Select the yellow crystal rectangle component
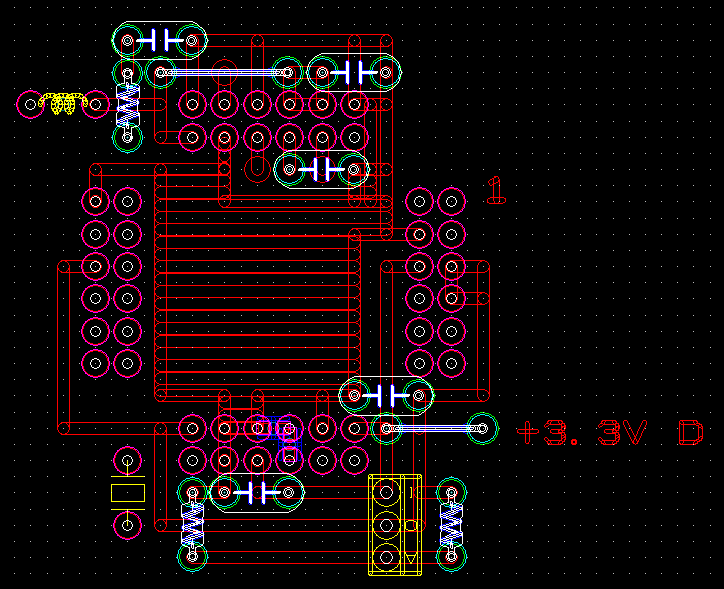This screenshot has width=724, height=589. (128, 493)
